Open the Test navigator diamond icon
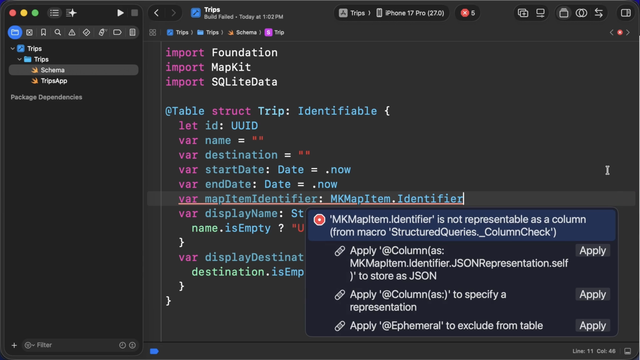 [87, 32]
